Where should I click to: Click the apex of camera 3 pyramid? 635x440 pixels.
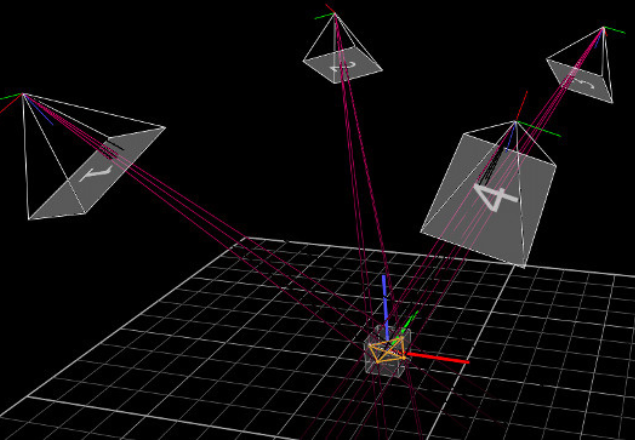point(603,28)
